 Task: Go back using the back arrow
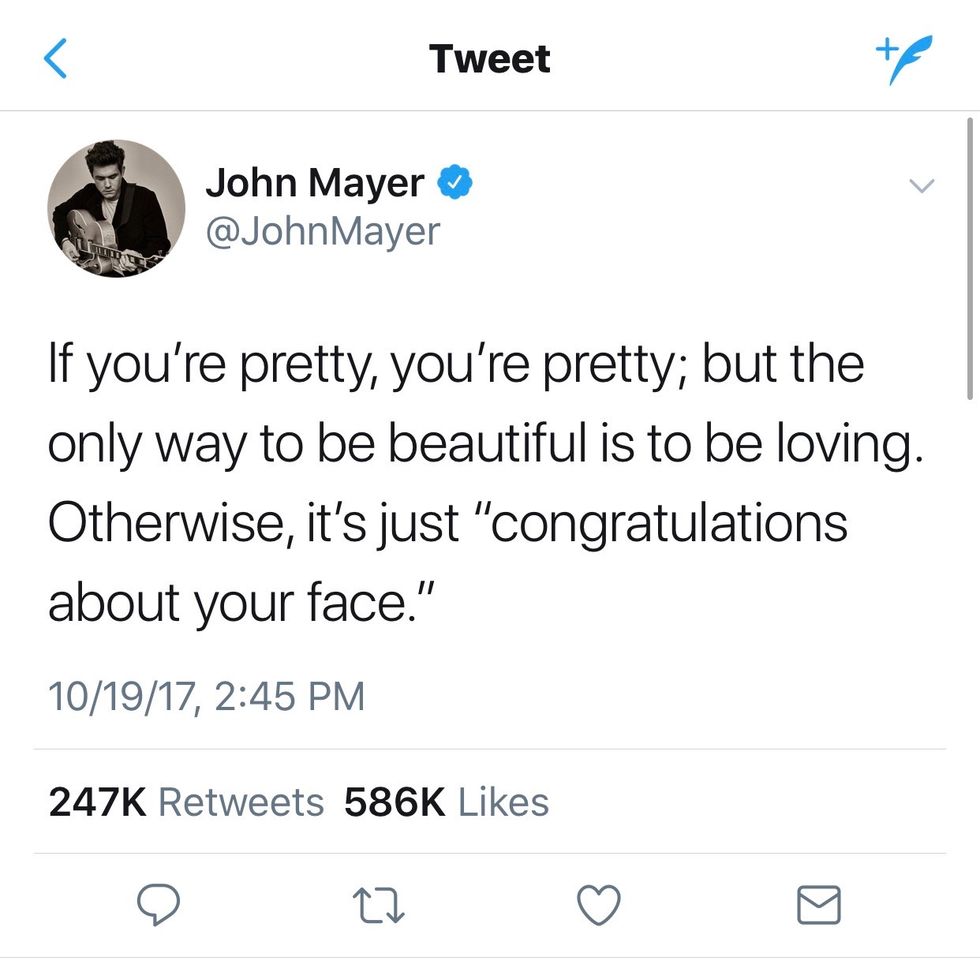tap(55, 58)
